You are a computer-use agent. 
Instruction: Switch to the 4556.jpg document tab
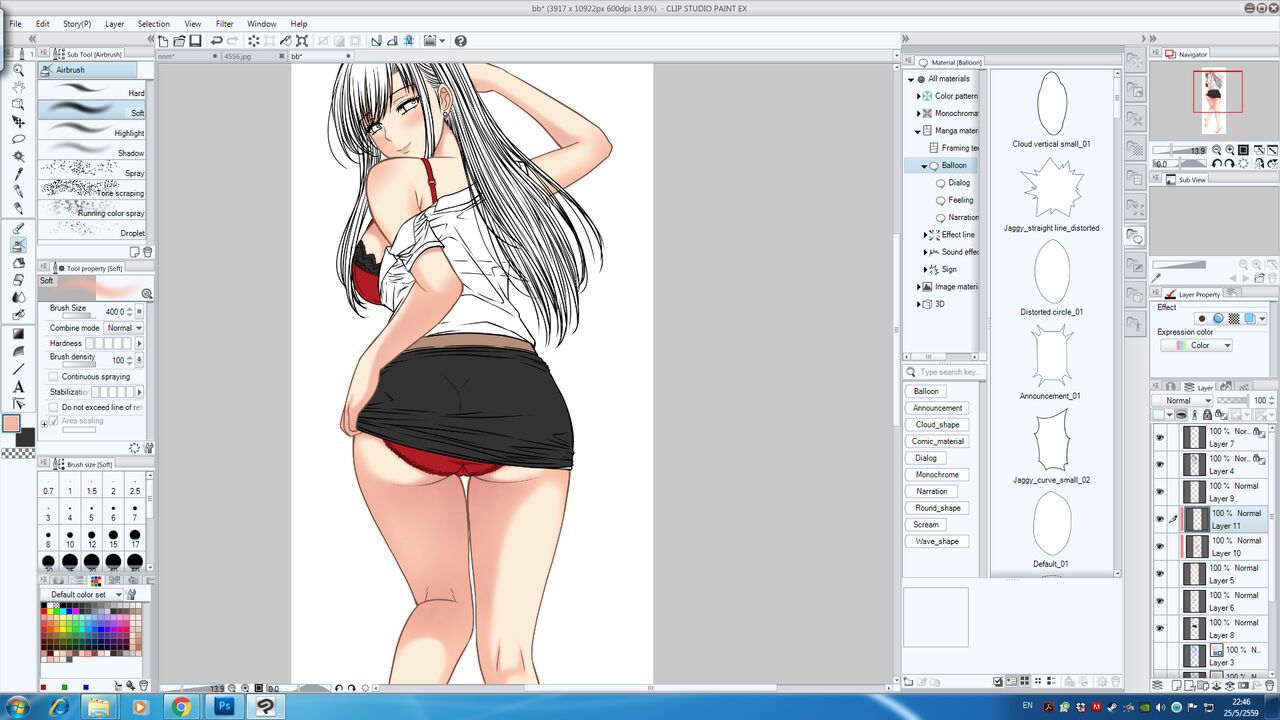[237, 57]
